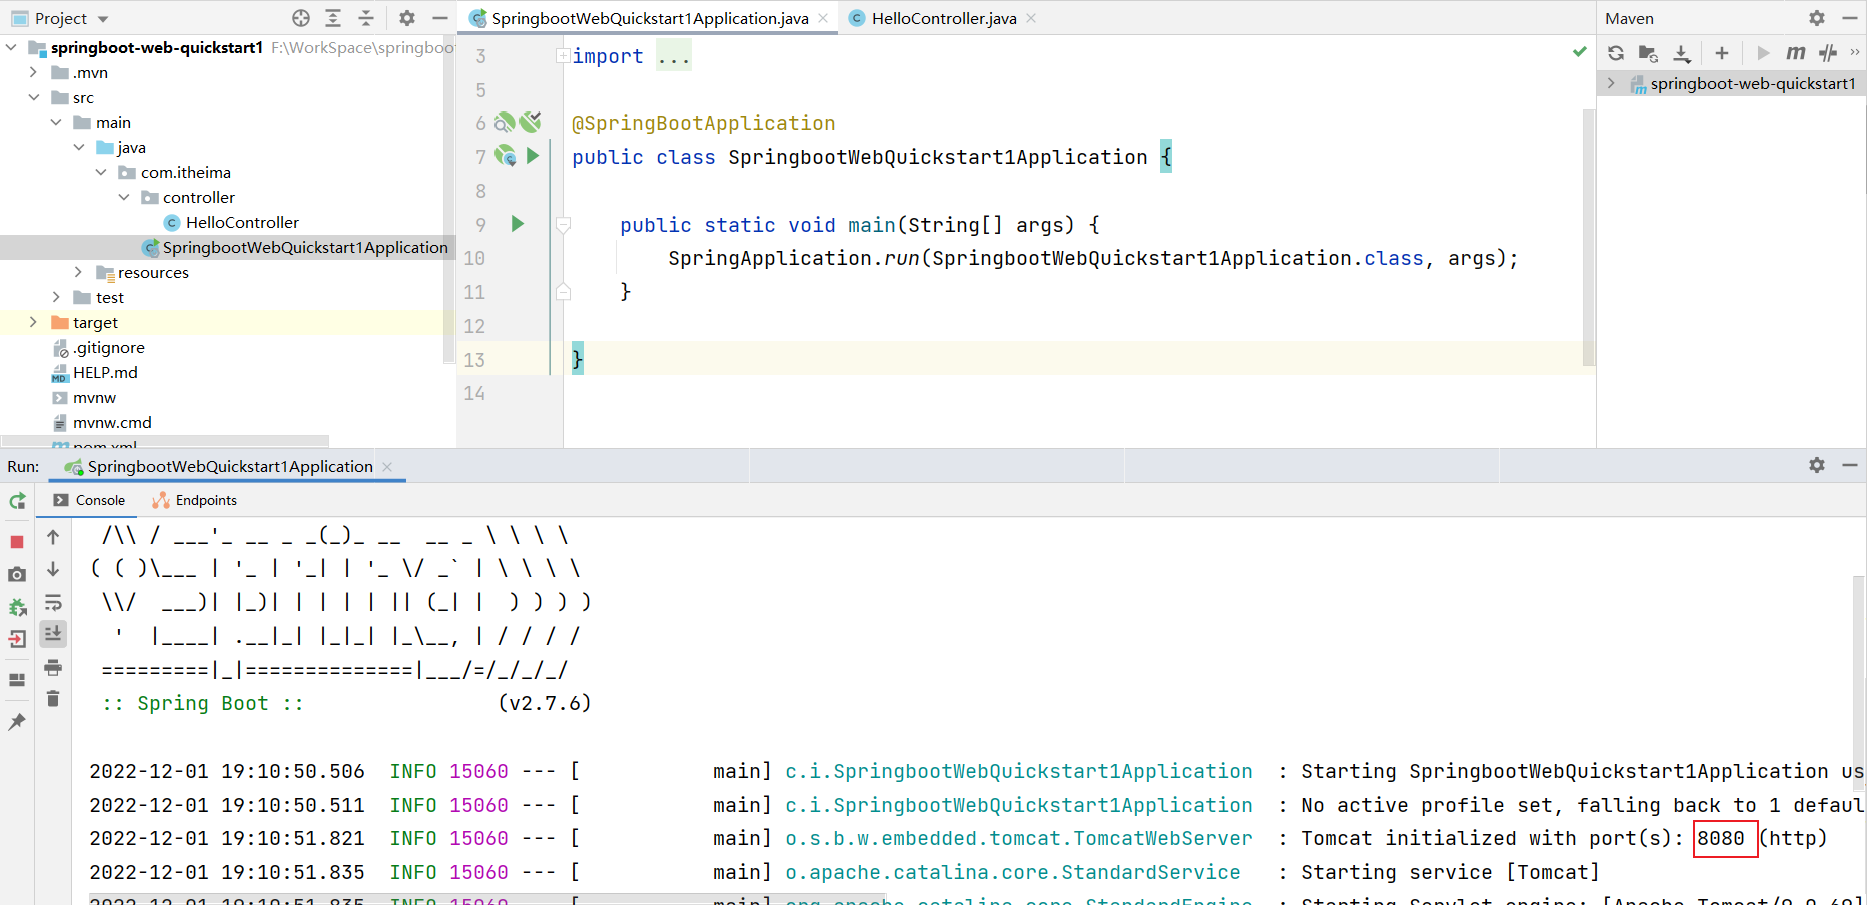Clear the console with trash icon
The width and height of the screenshot is (1867, 905).
[53, 699]
